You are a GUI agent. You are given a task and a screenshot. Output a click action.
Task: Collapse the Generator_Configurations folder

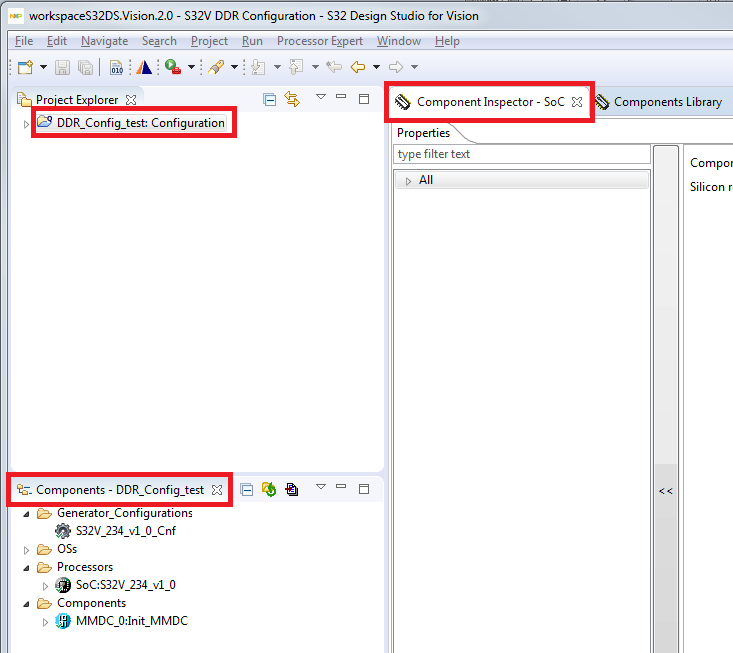click(27, 514)
